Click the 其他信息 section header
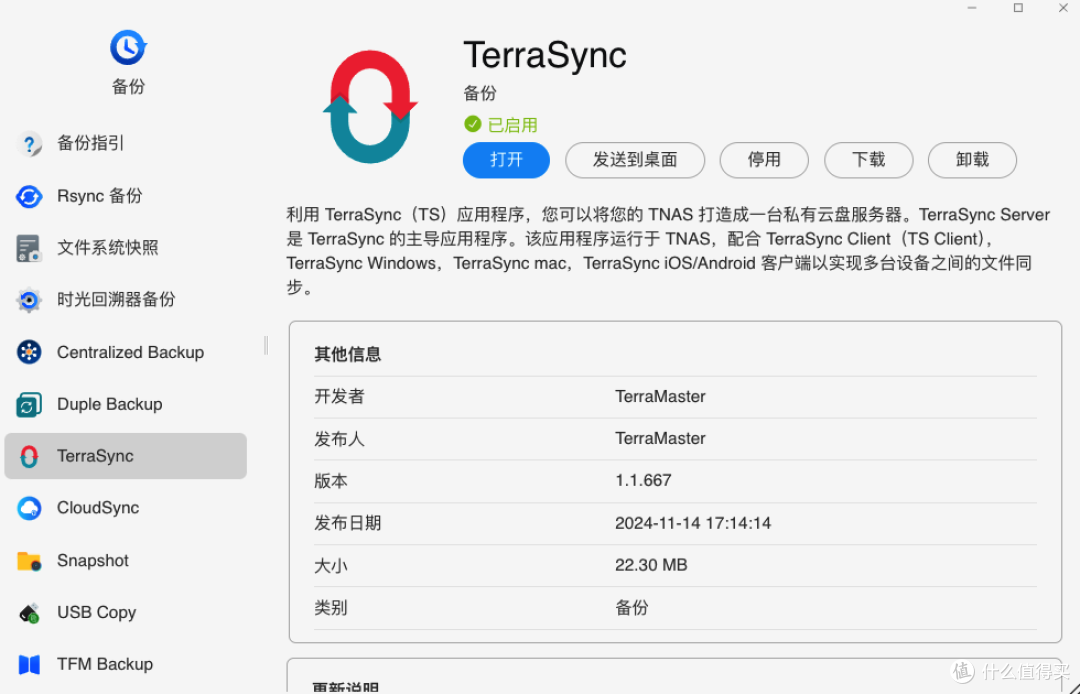The height and width of the screenshot is (694, 1080). (x=348, y=354)
